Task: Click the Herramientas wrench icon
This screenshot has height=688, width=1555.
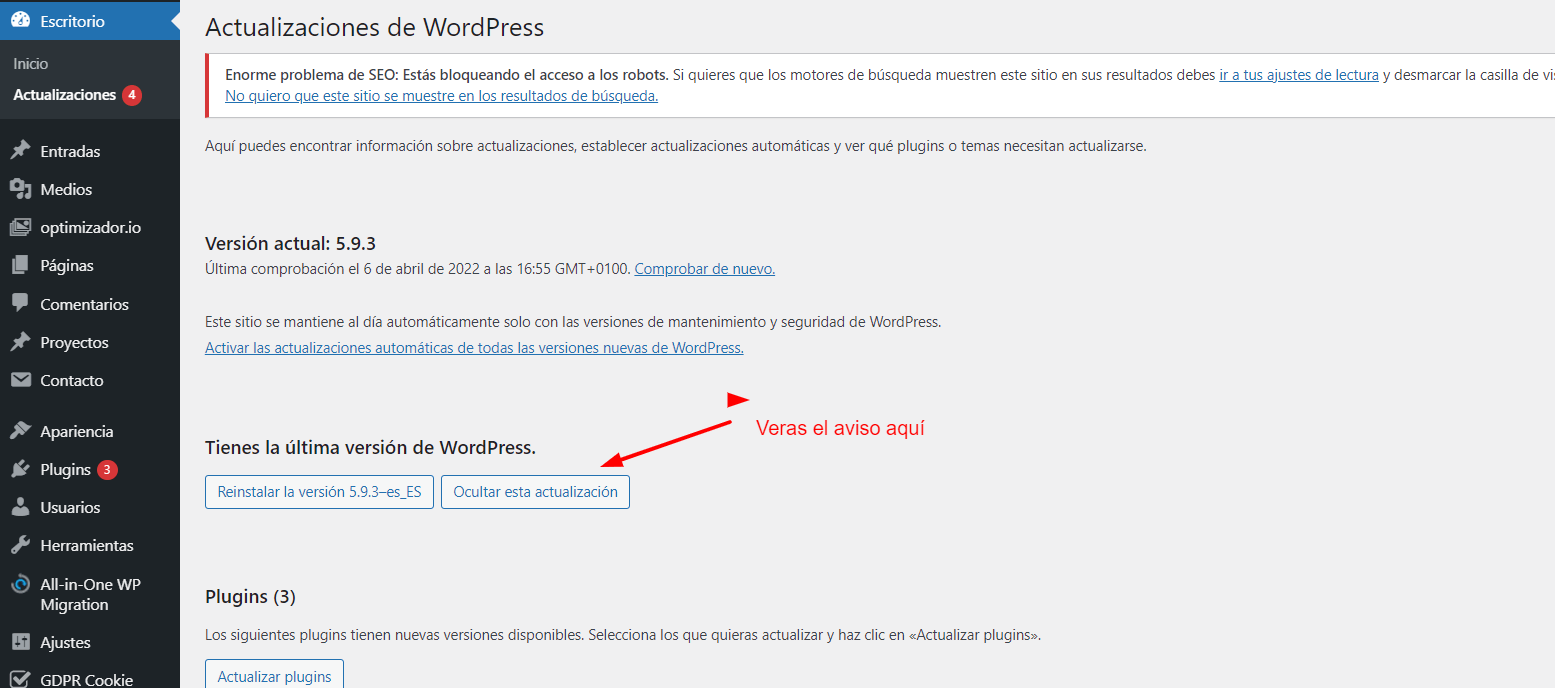Action: (x=20, y=545)
